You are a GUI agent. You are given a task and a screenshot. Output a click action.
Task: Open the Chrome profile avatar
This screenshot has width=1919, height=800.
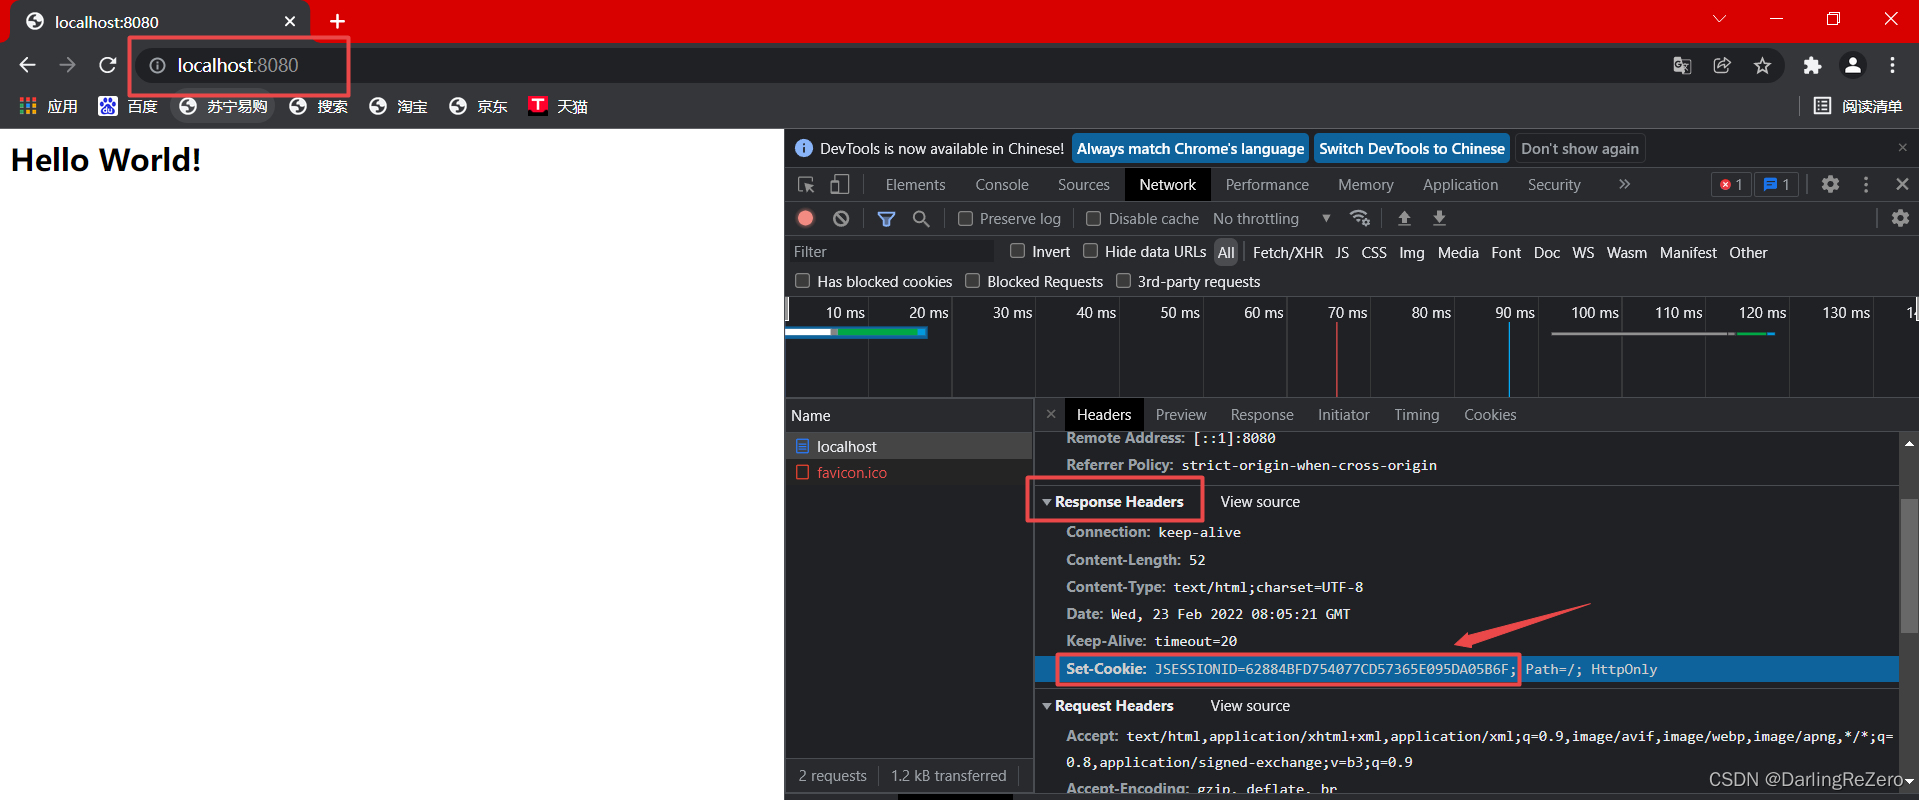[x=1852, y=65]
